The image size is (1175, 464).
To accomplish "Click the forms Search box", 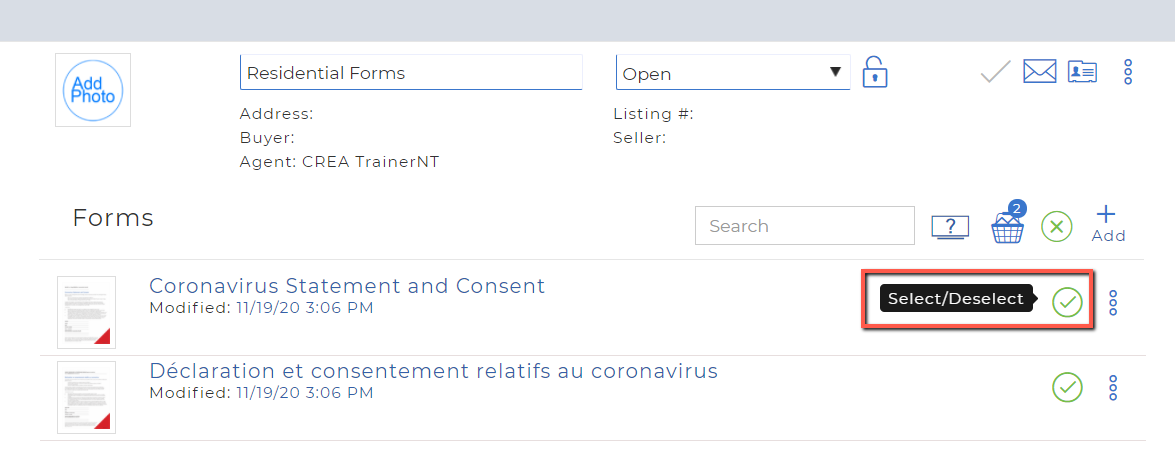I will (x=805, y=226).
